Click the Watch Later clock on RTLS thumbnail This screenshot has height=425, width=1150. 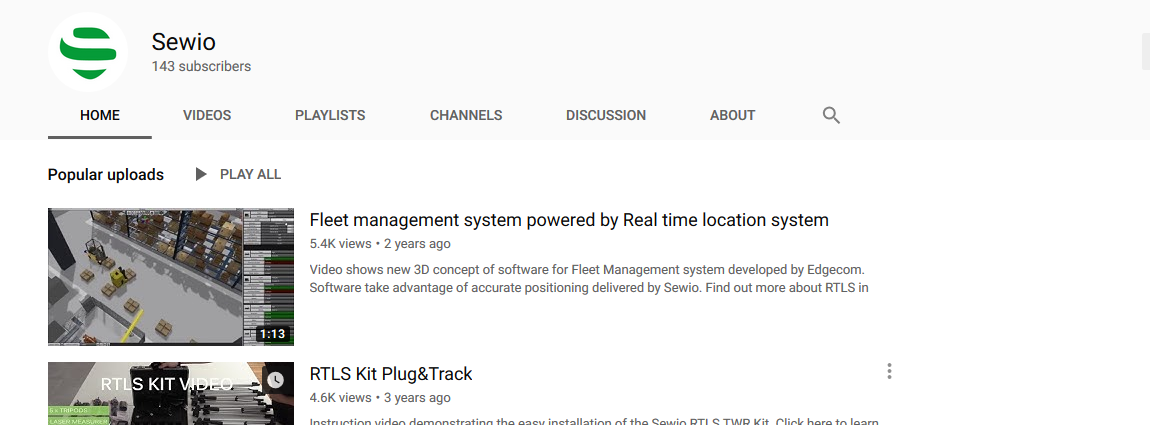point(275,380)
